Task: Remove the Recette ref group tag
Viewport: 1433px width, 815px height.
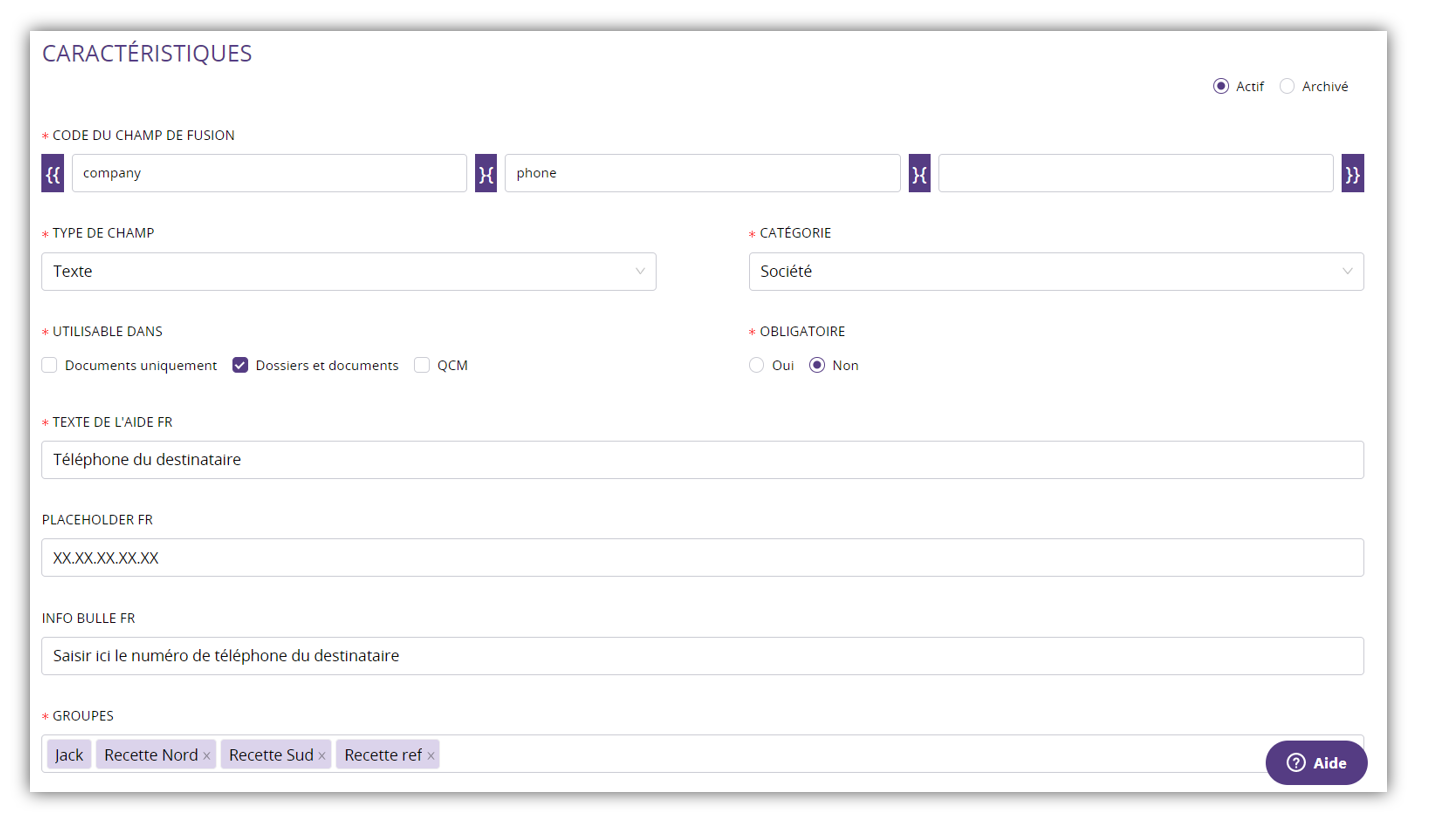Action: tap(431, 756)
